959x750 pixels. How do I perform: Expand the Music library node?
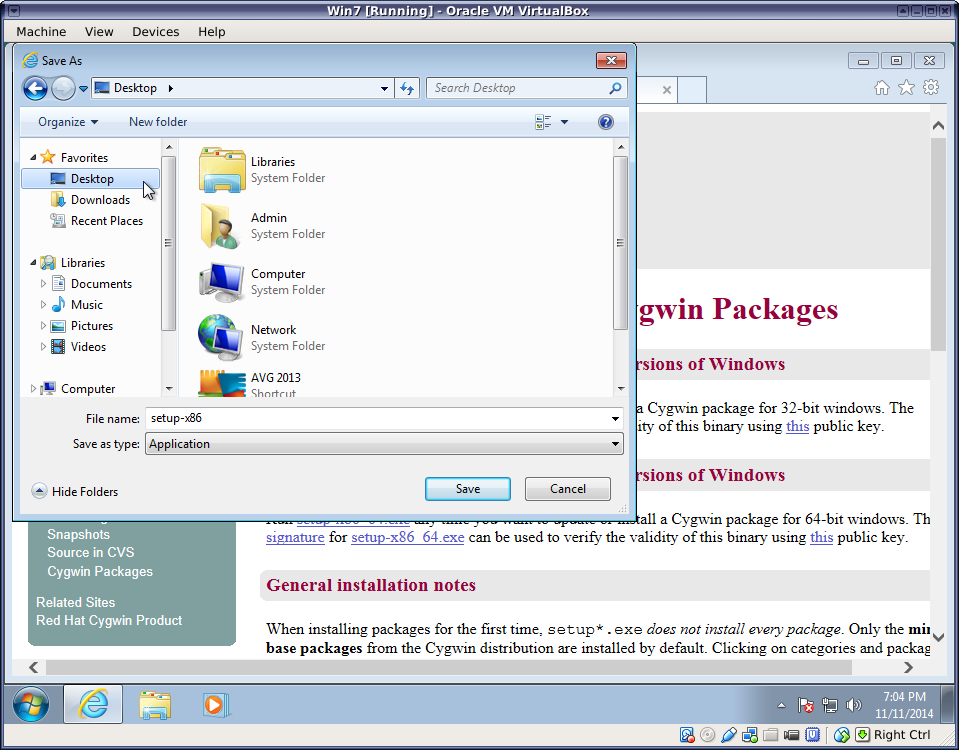pos(43,305)
